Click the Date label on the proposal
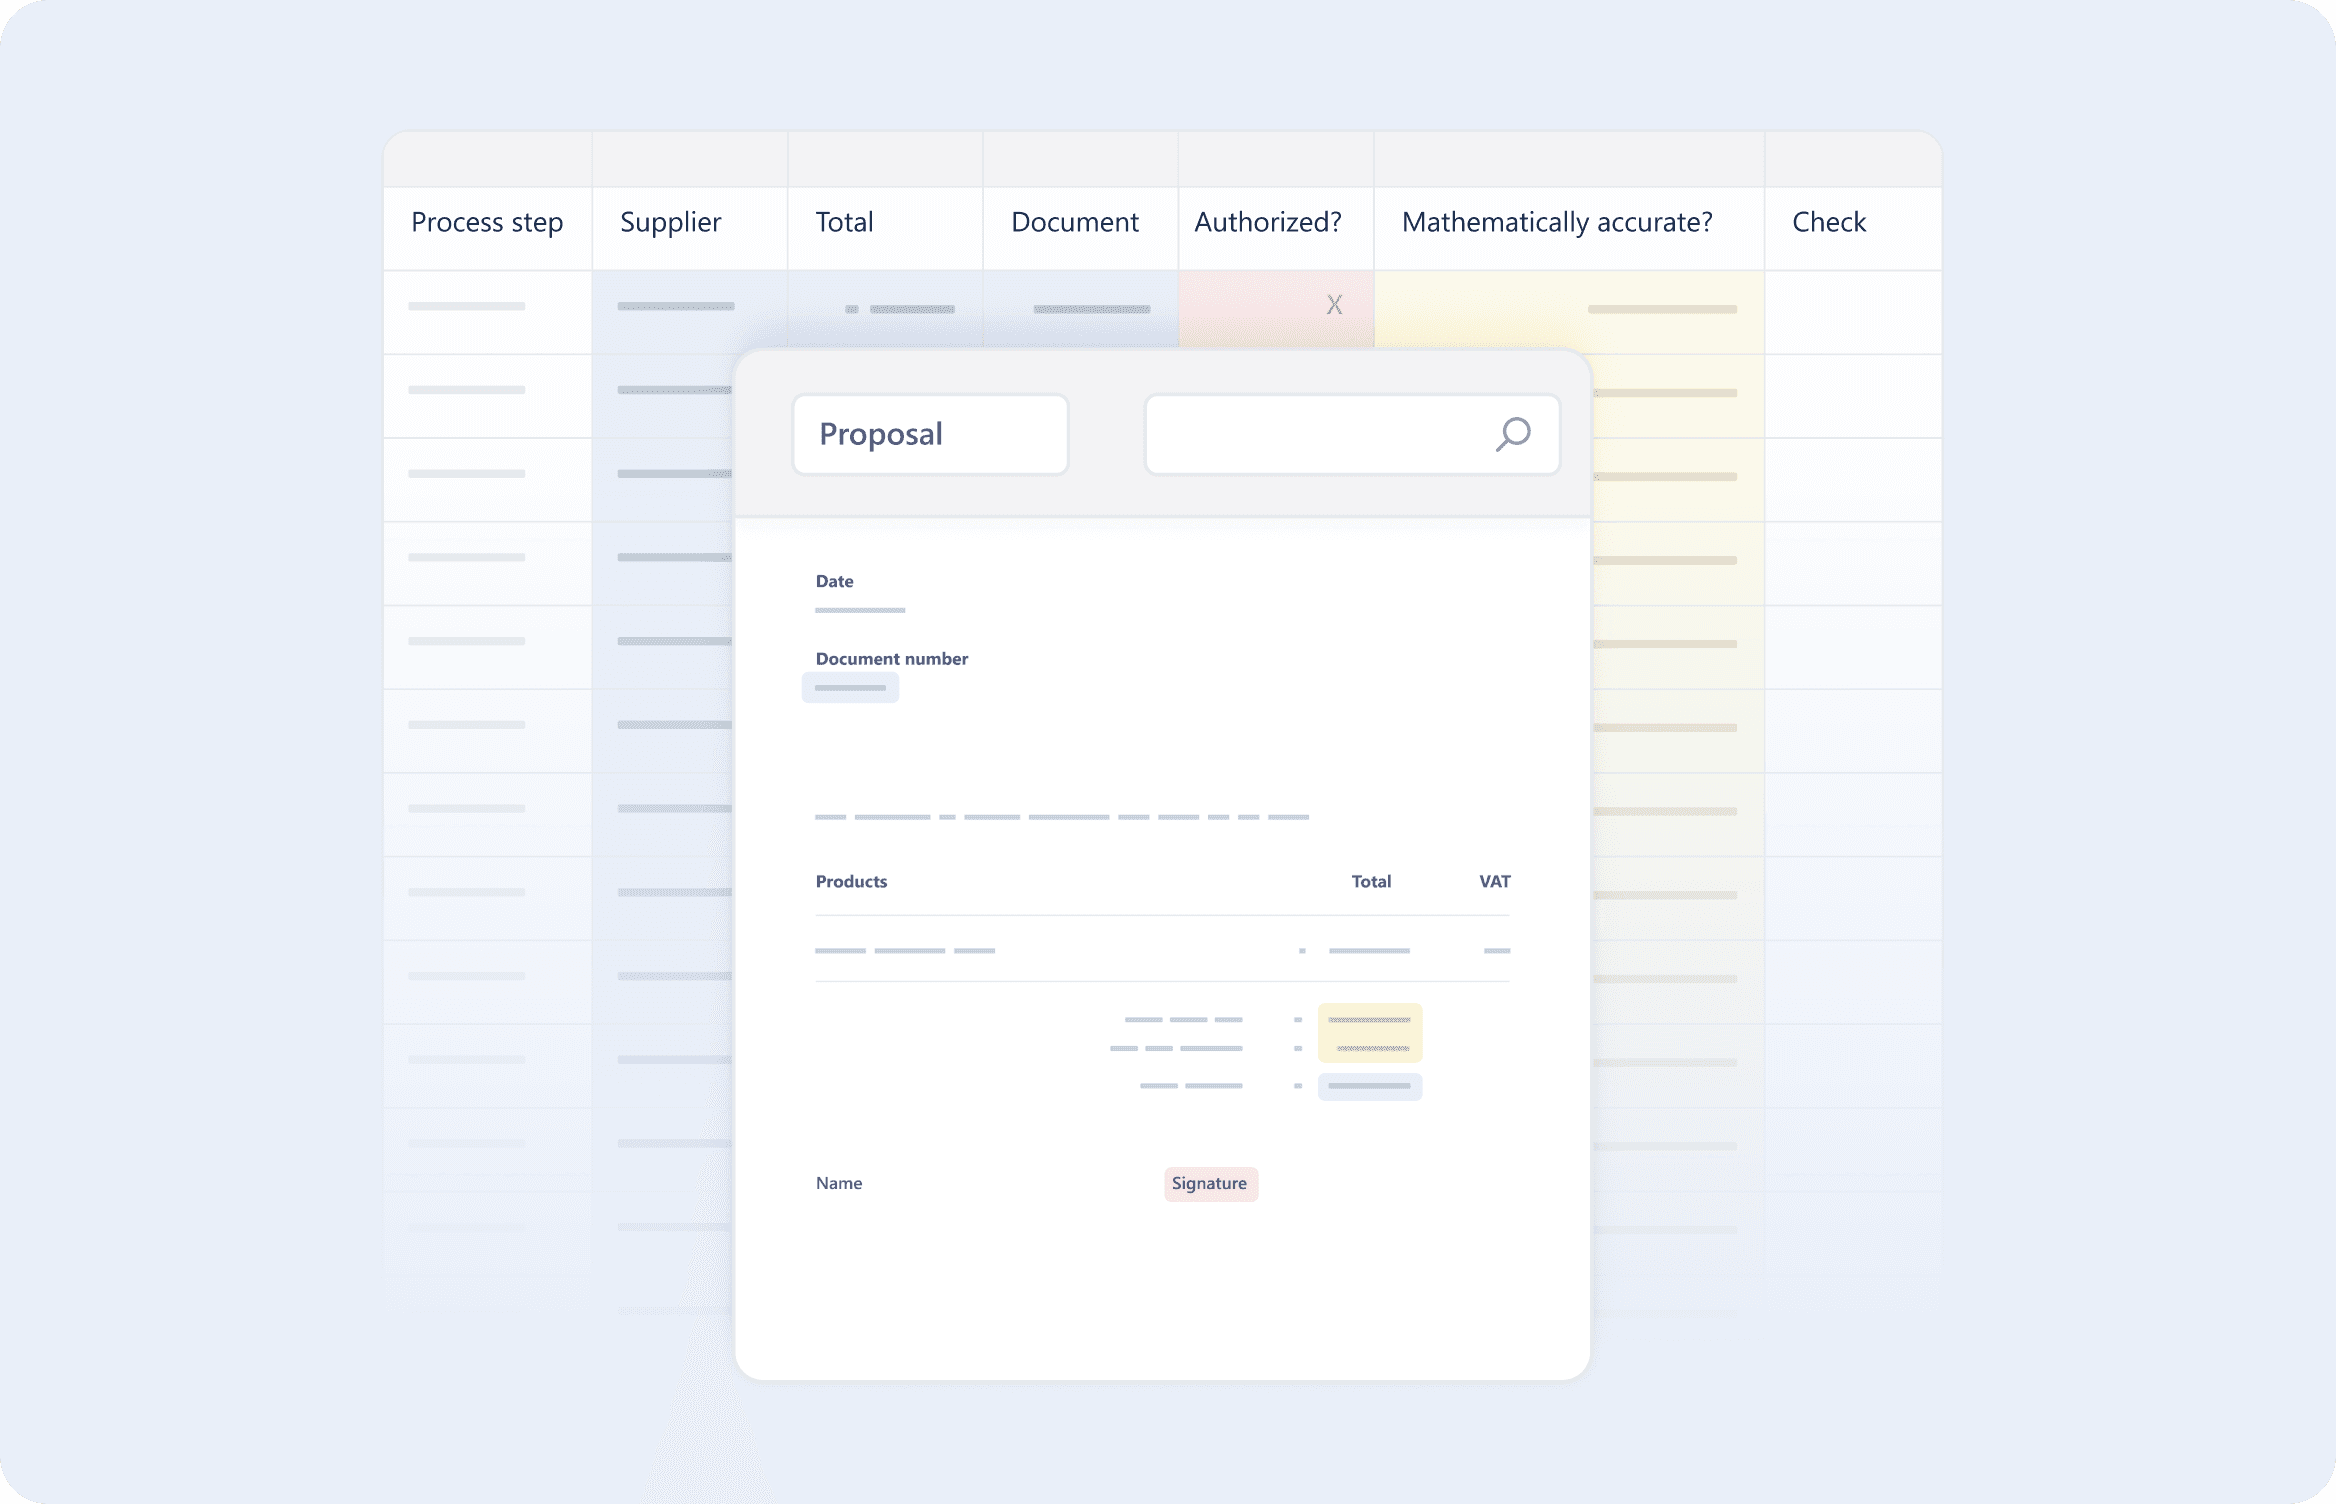 pos(834,581)
